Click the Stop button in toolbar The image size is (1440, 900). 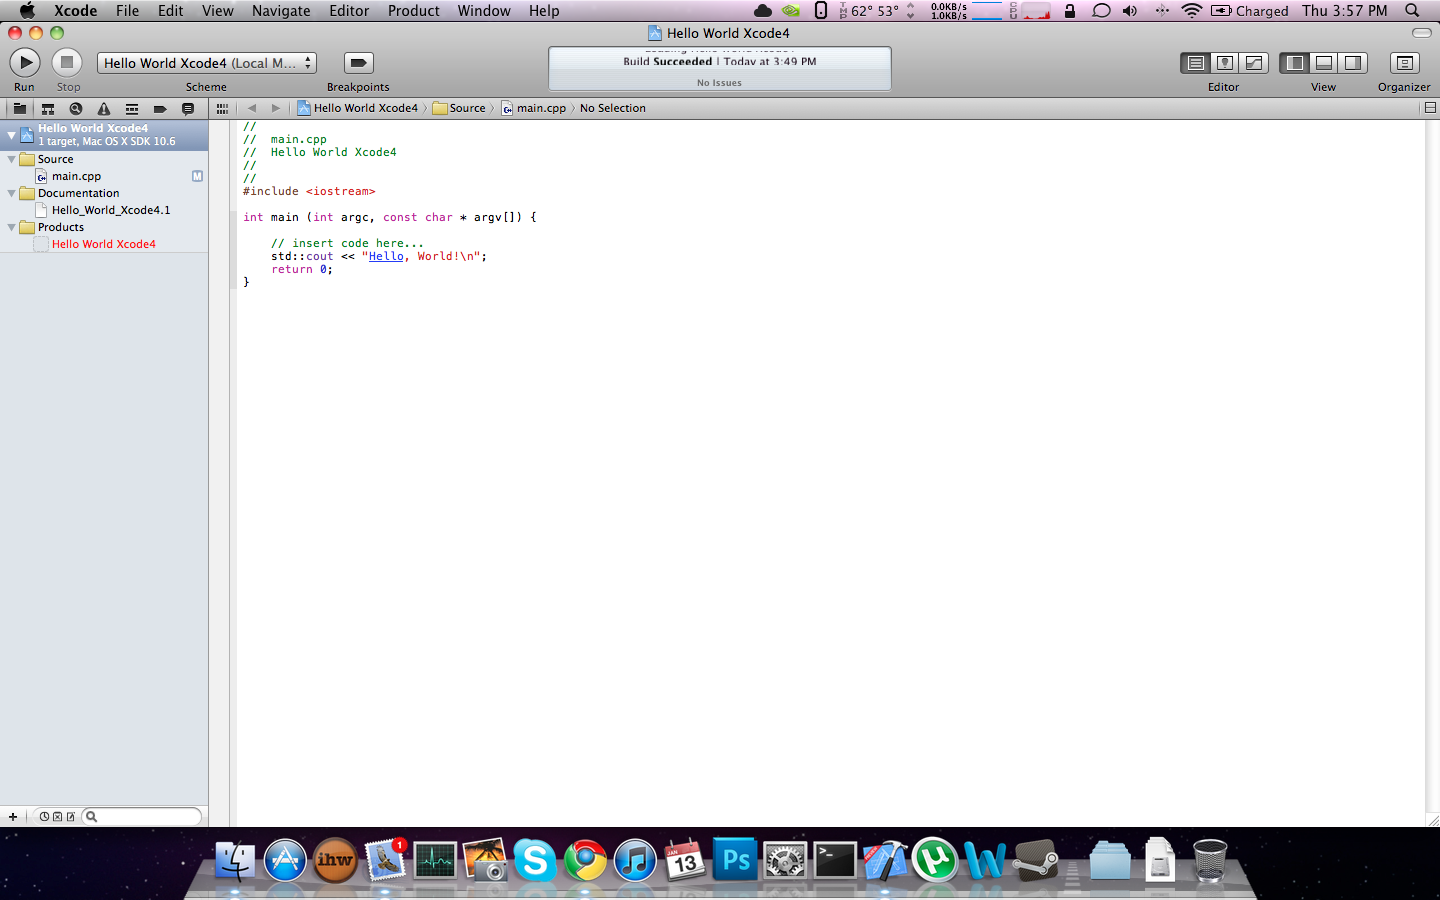(x=67, y=62)
